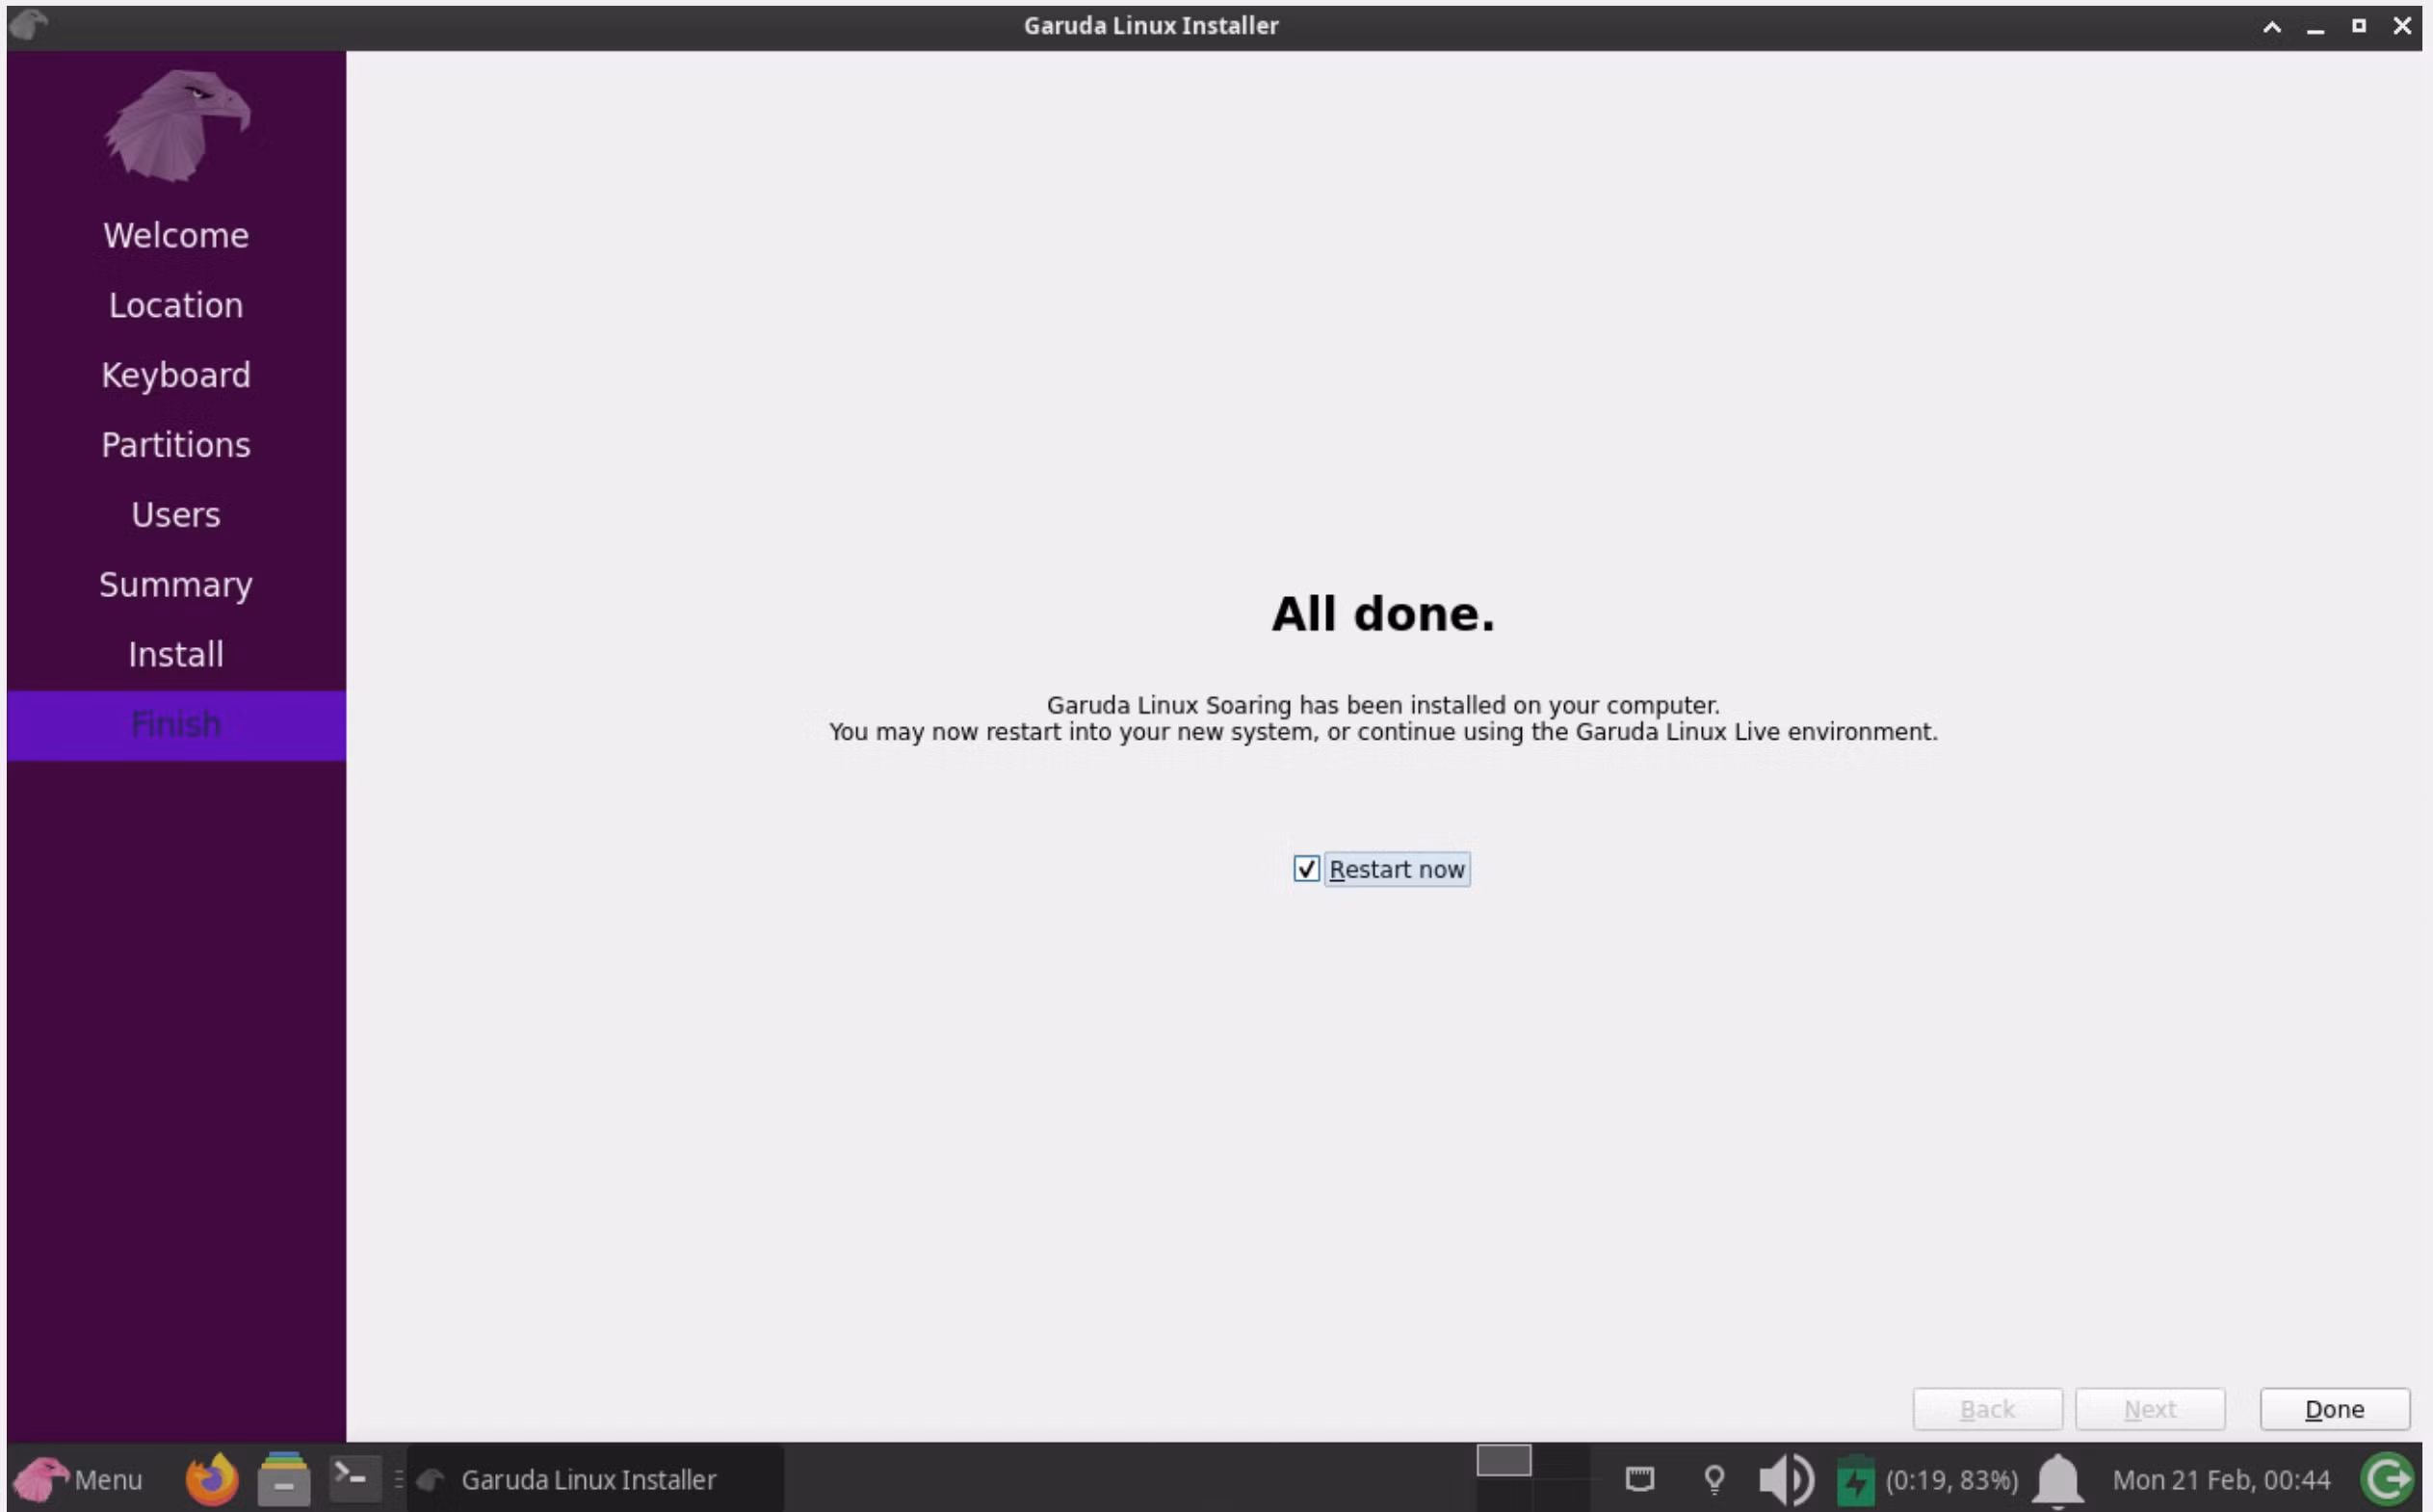Screen dimensions: 2433x1512
Task: Select the Summary step in sidebar
Action: click(176, 585)
